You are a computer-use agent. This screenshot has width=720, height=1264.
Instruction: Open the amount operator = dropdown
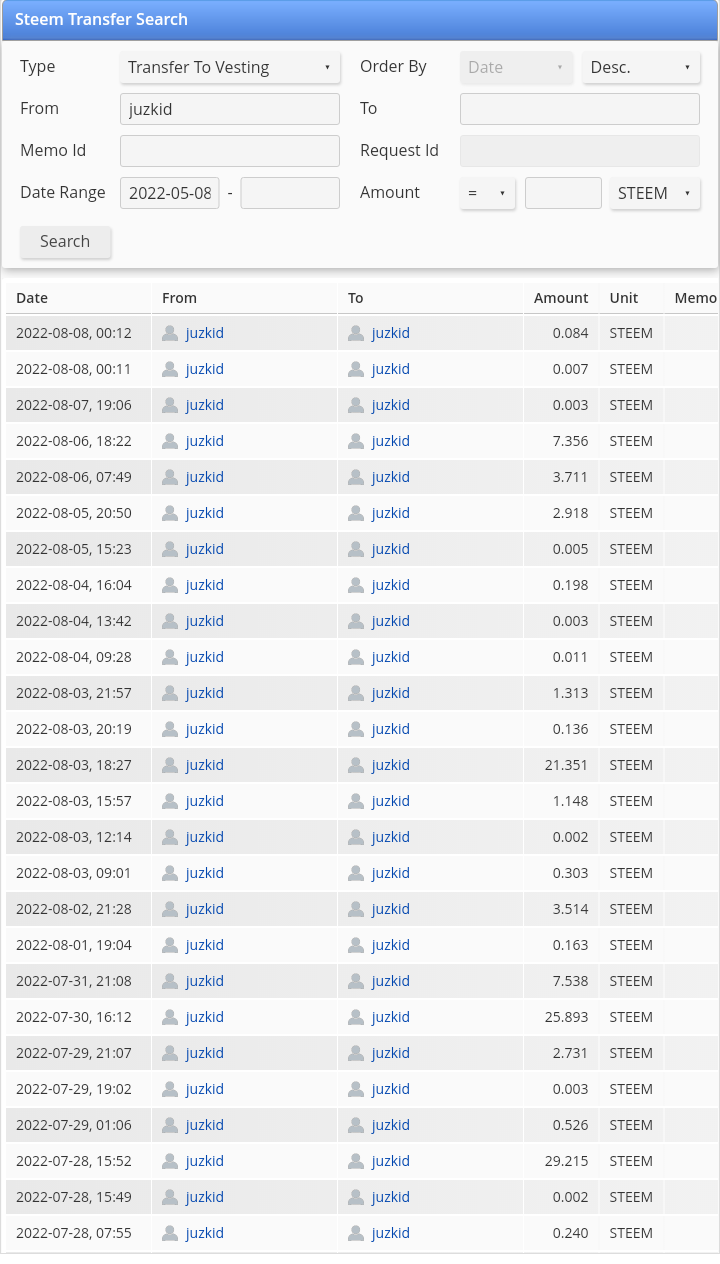488,193
